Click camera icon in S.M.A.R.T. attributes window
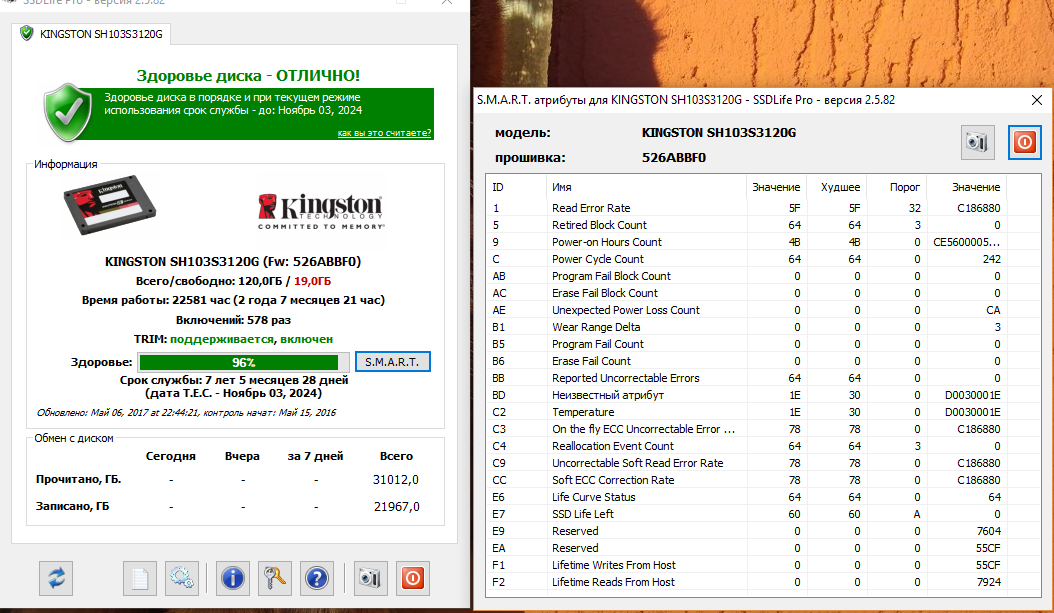The width and height of the screenshot is (1054, 613). click(x=977, y=143)
